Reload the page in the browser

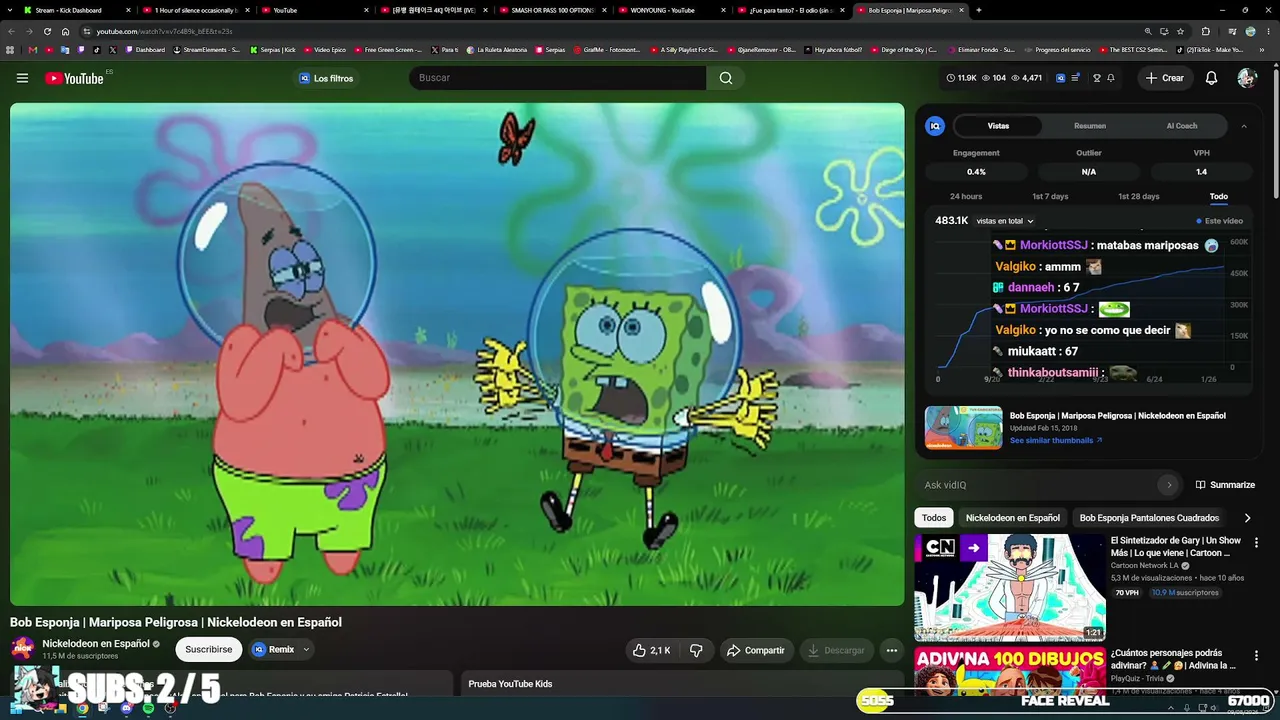tap(47, 31)
